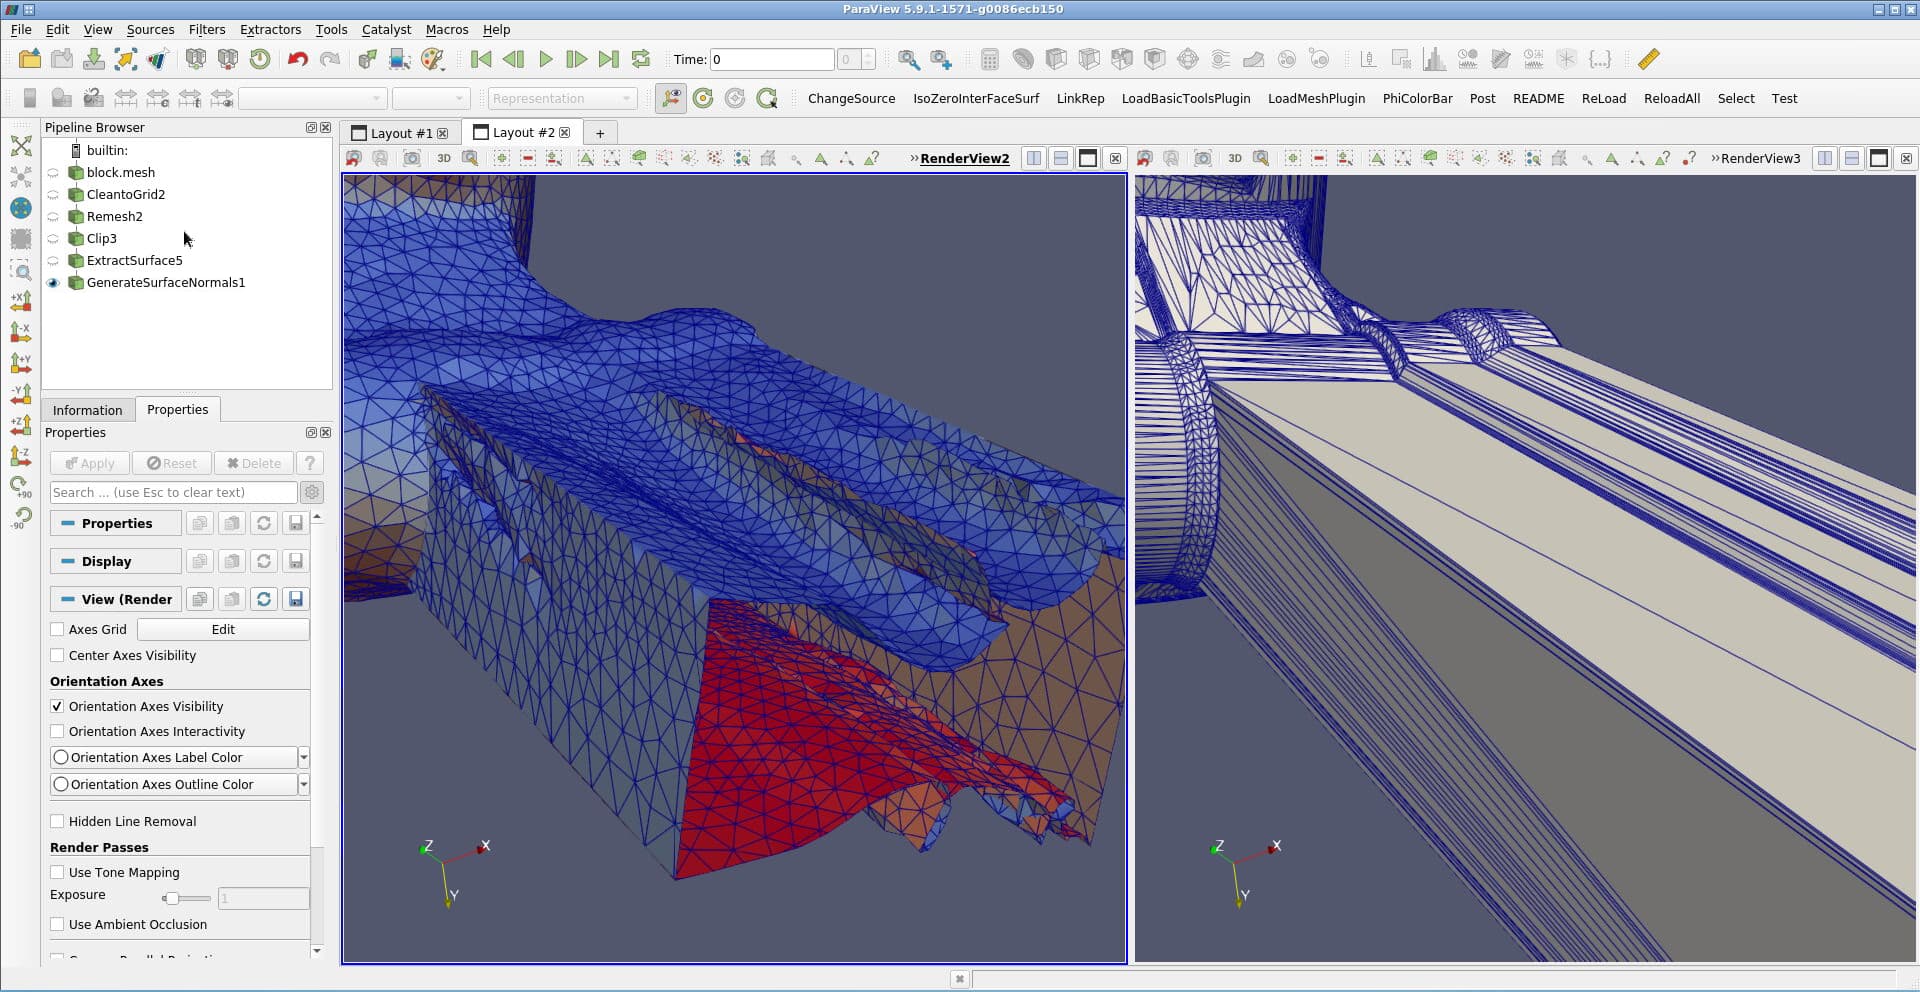This screenshot has width=1920, height=992.
Task: Click the ruler icon in main toolbar
Action: [1648, 59]
